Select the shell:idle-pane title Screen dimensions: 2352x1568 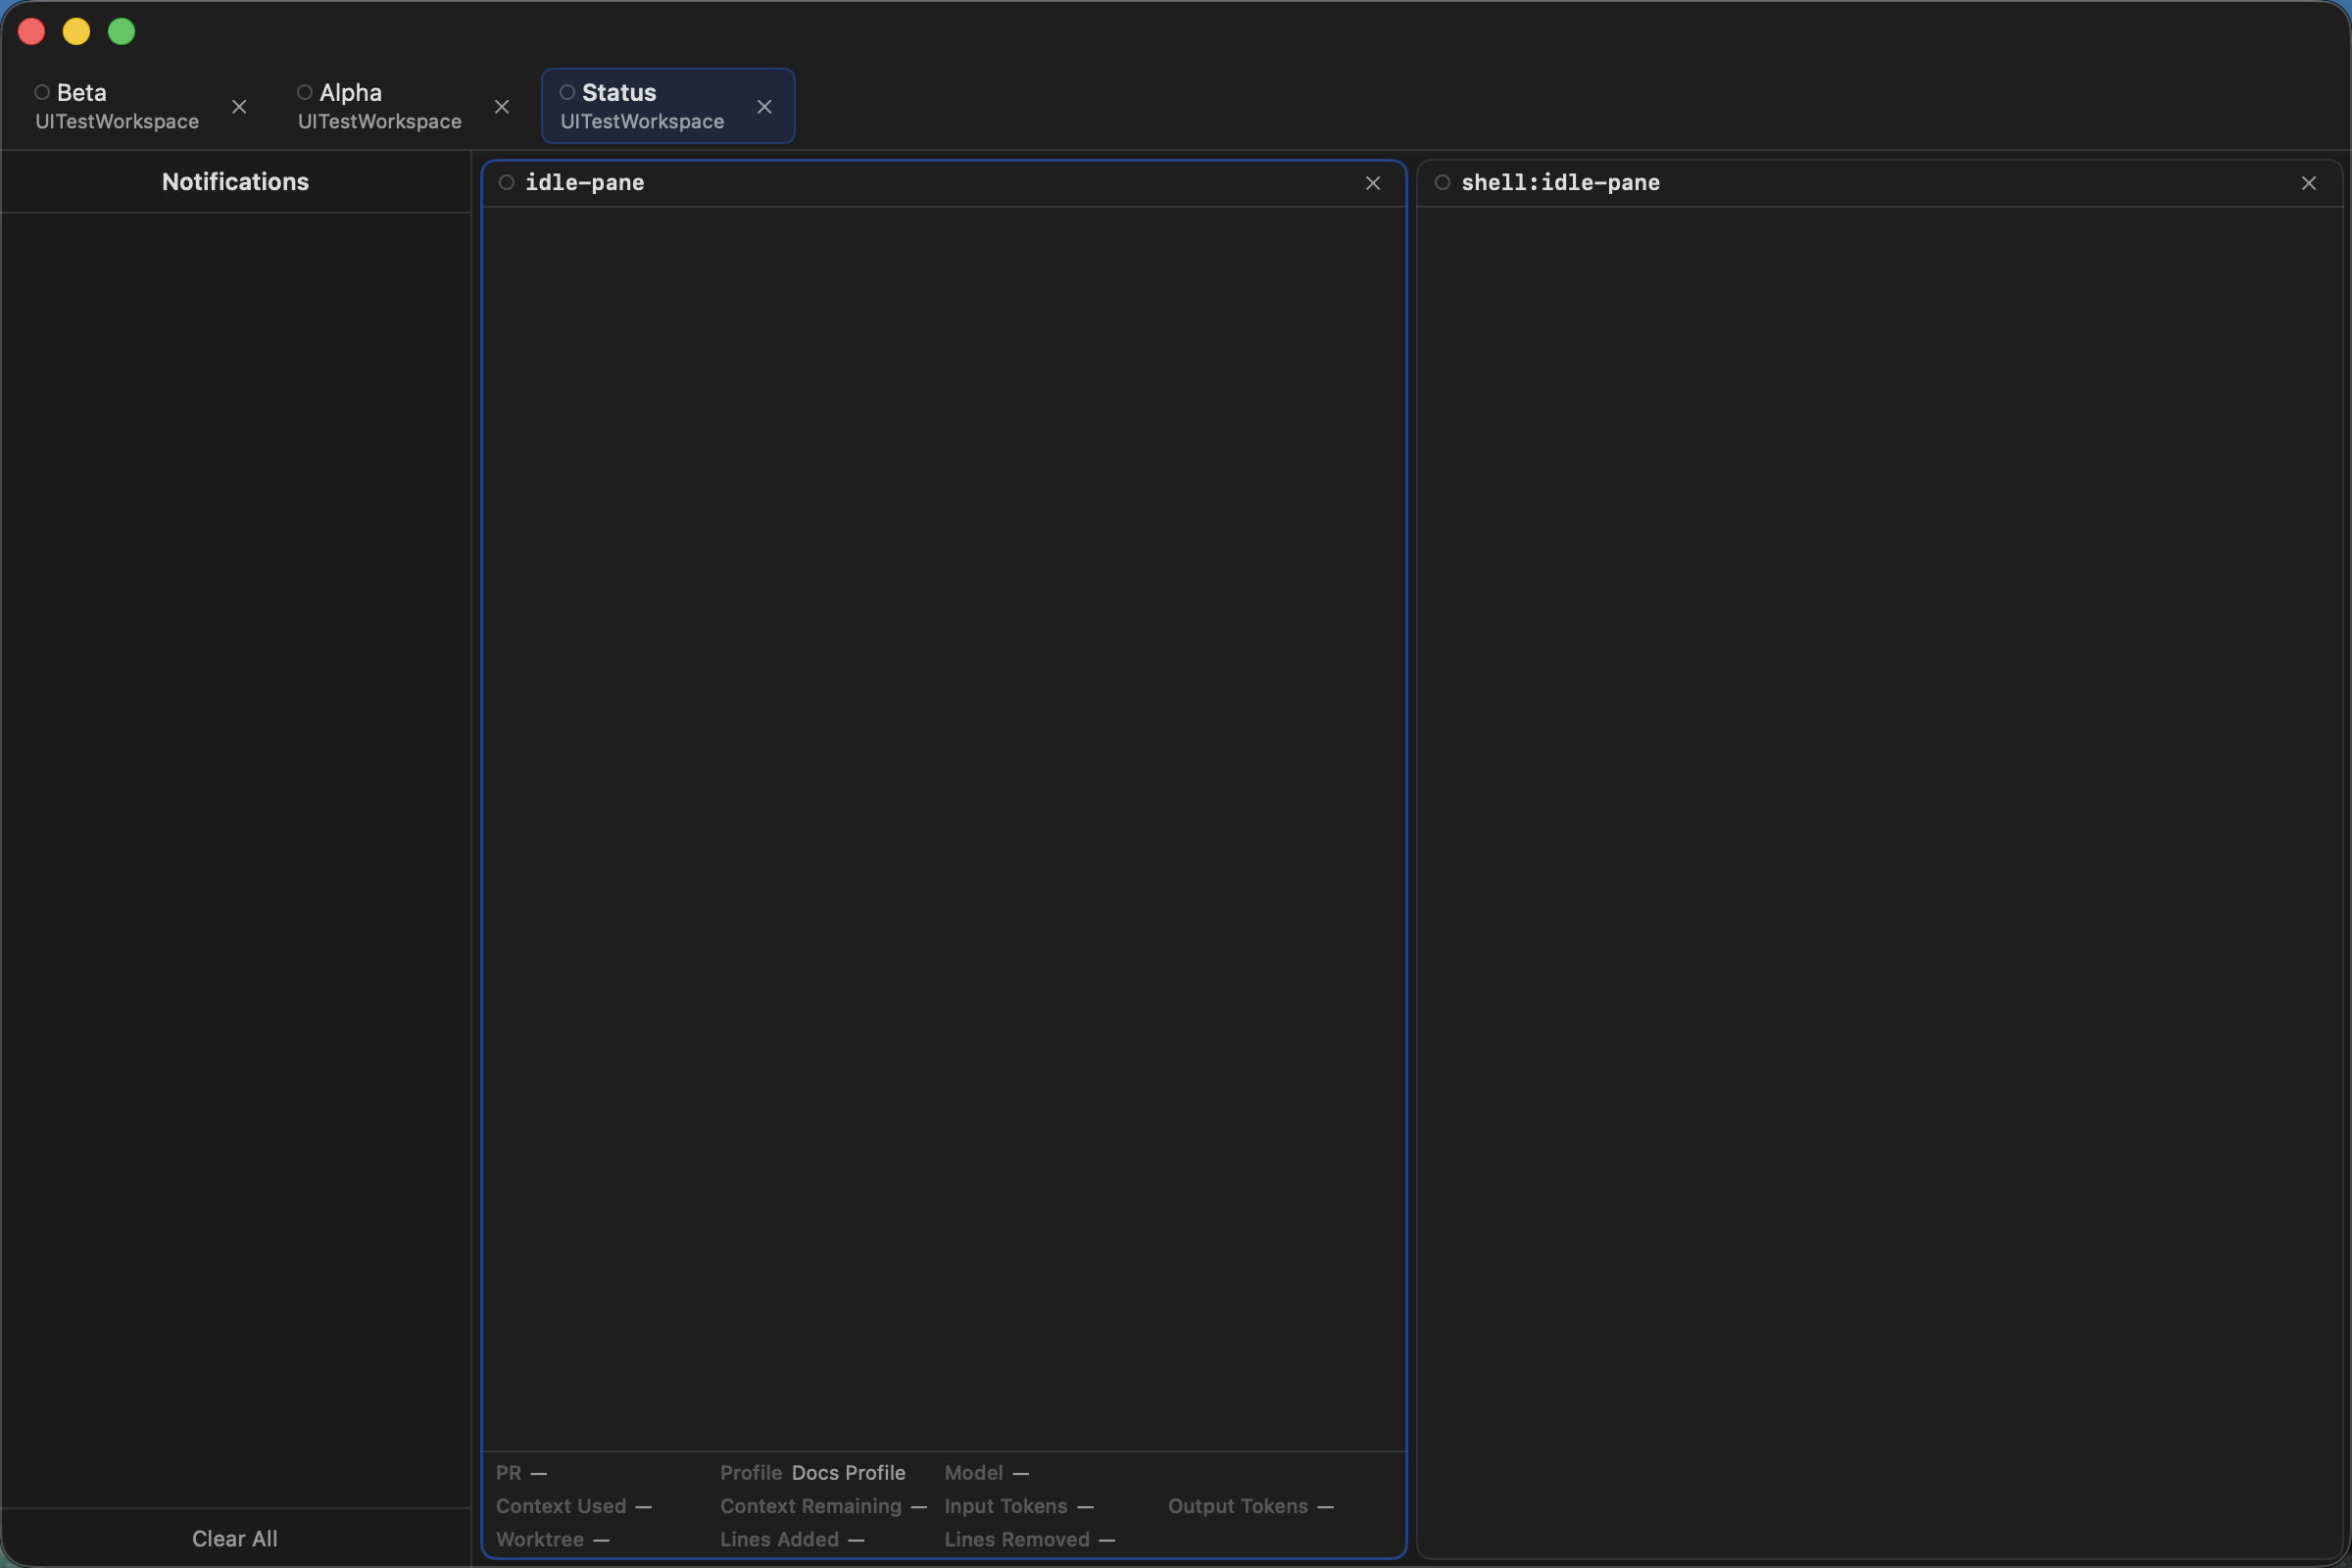pyautogui.click(x=1560, y=183)
